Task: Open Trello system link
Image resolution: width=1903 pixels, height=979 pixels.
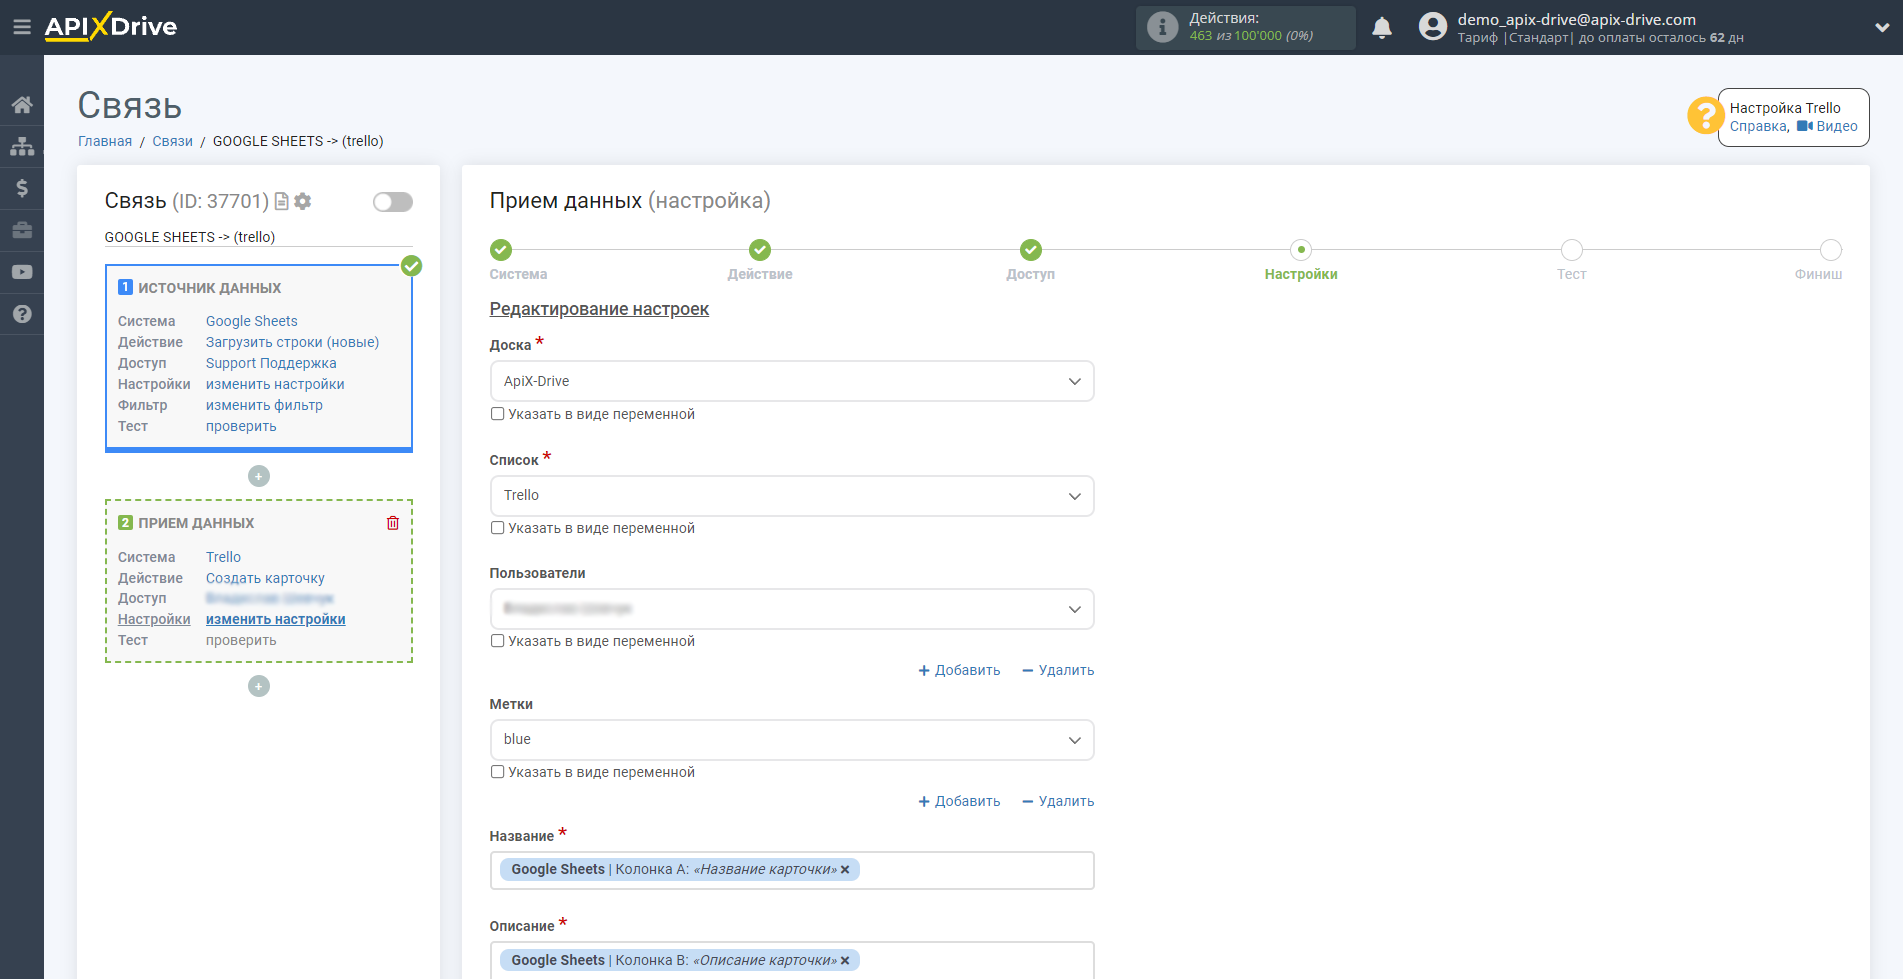Action: 223,557
